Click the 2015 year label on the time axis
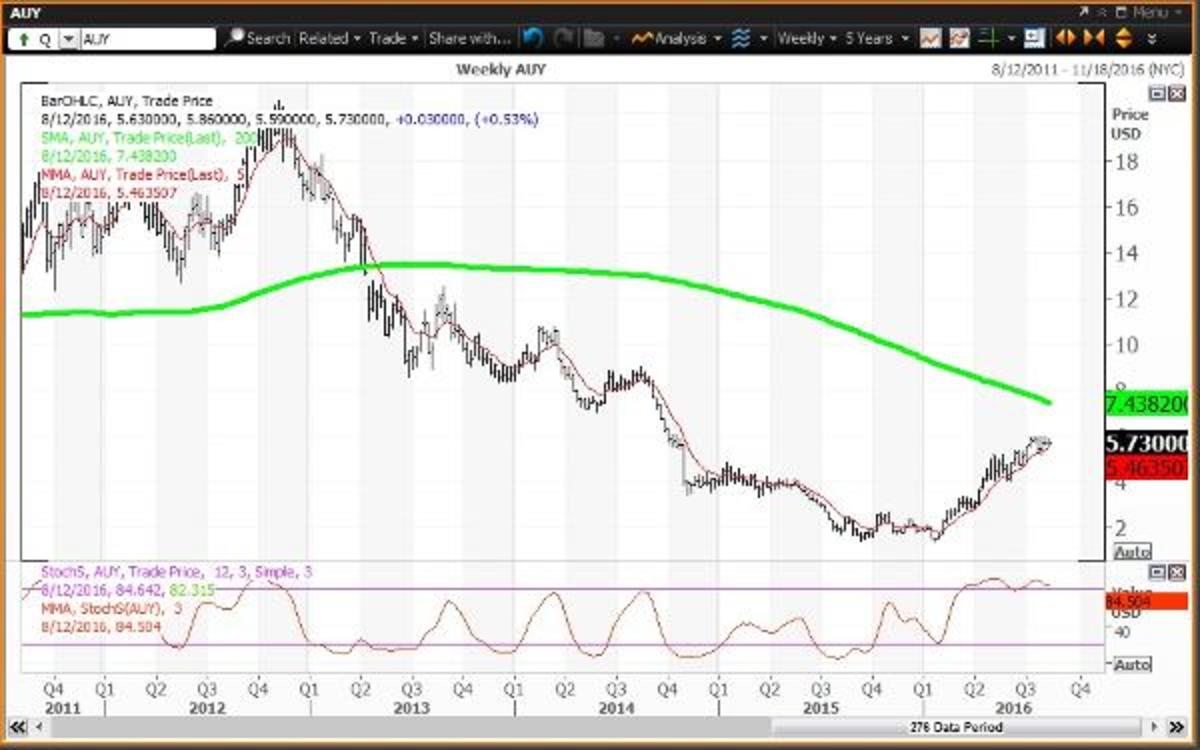 (x=822, y=708)
